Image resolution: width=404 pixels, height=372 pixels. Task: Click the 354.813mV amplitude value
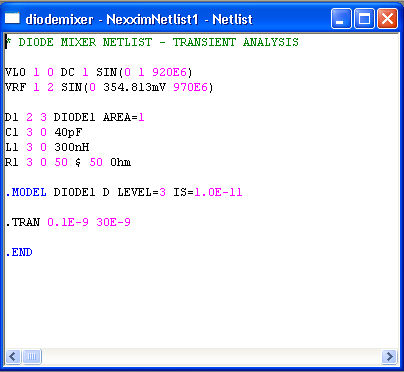click(134, 87)
